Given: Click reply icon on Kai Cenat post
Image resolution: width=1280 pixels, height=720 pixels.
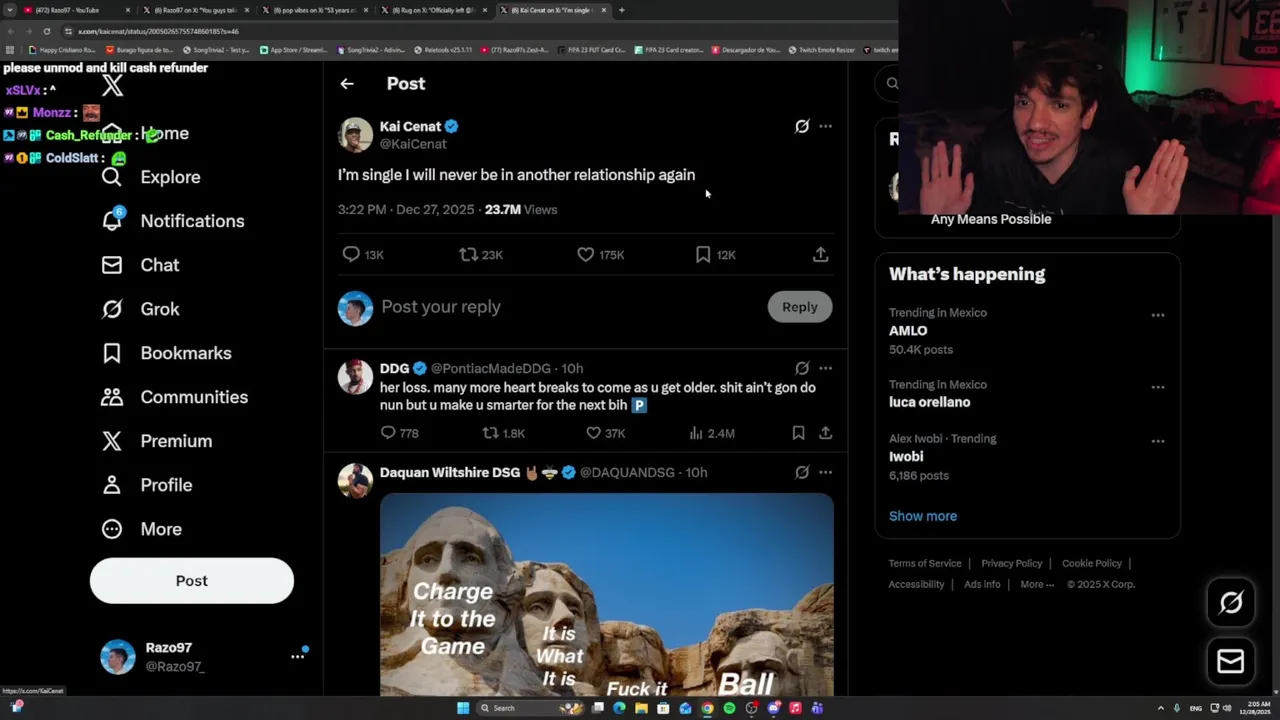Looking at the screenshot, I should tap(351, 254).
